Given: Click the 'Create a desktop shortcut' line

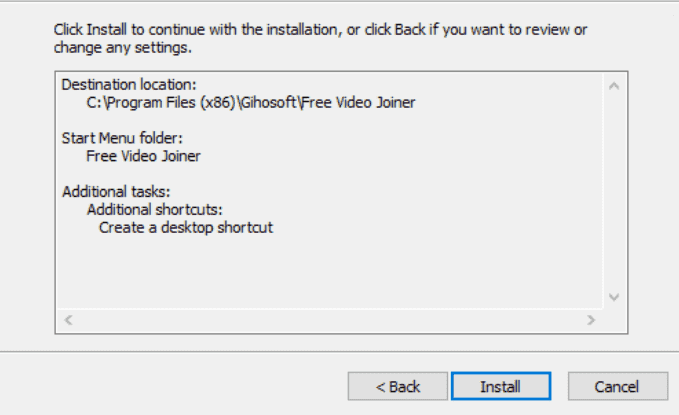Looking at the screenshot, I should point(186,227).
